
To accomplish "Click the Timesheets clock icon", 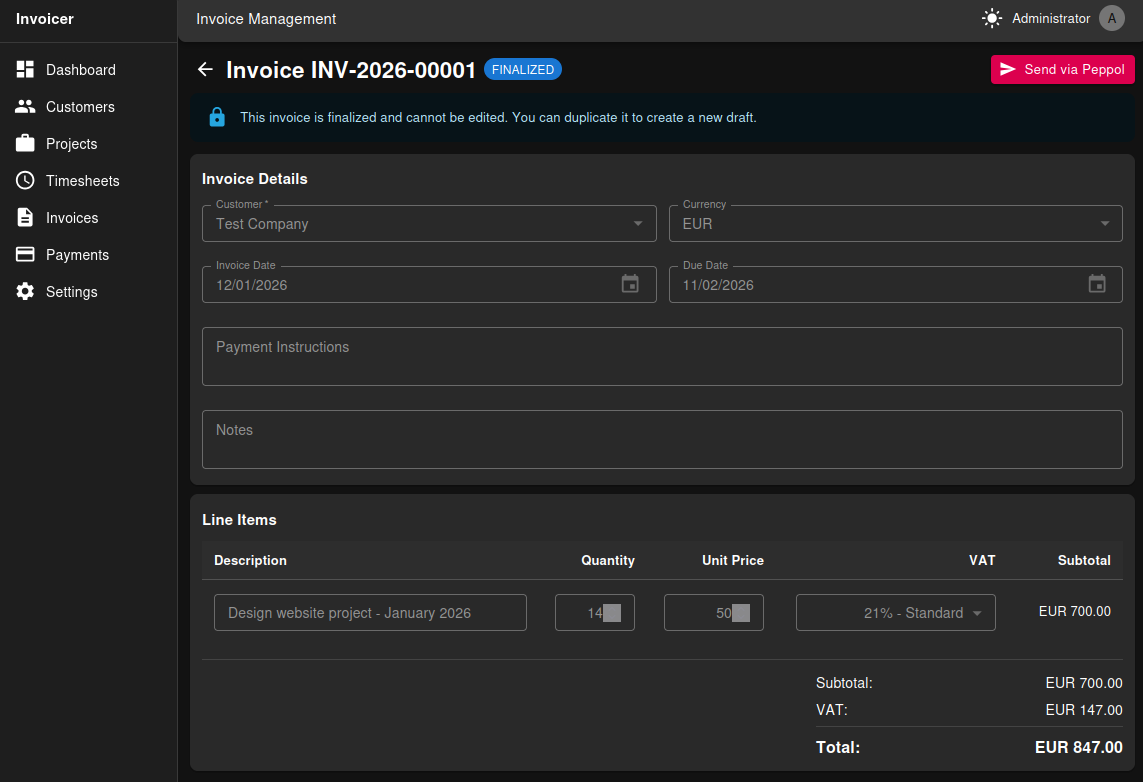I will click(25, 180).
